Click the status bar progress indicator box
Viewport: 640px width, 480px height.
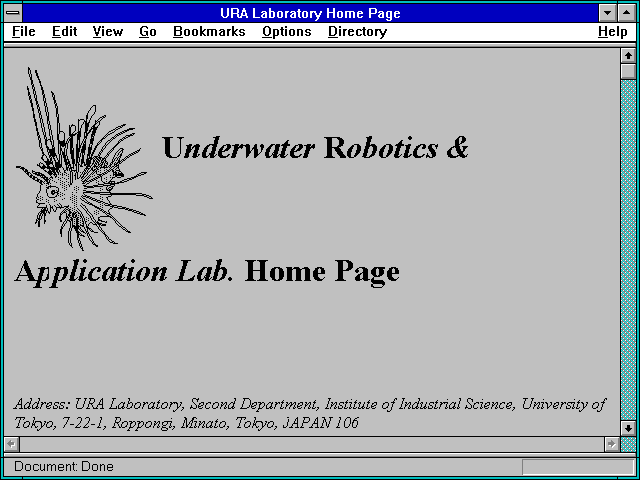578,467
